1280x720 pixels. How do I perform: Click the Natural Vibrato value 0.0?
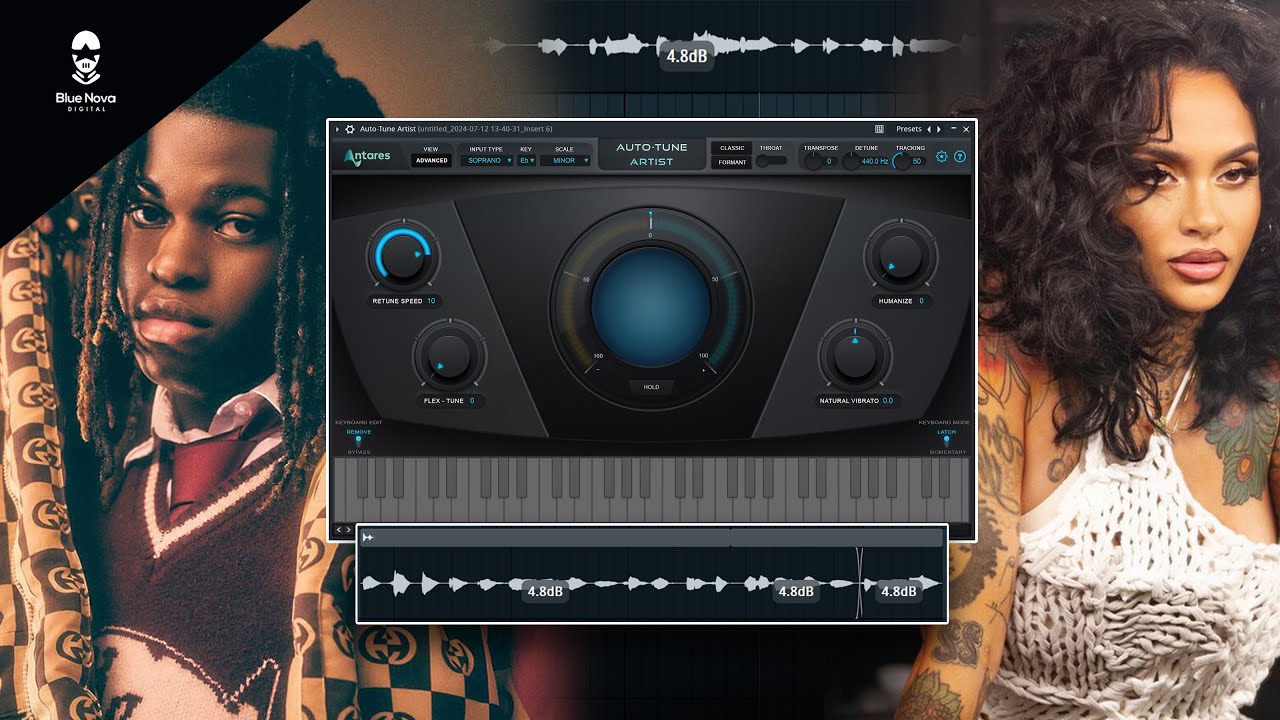click(x=888, y=401)
